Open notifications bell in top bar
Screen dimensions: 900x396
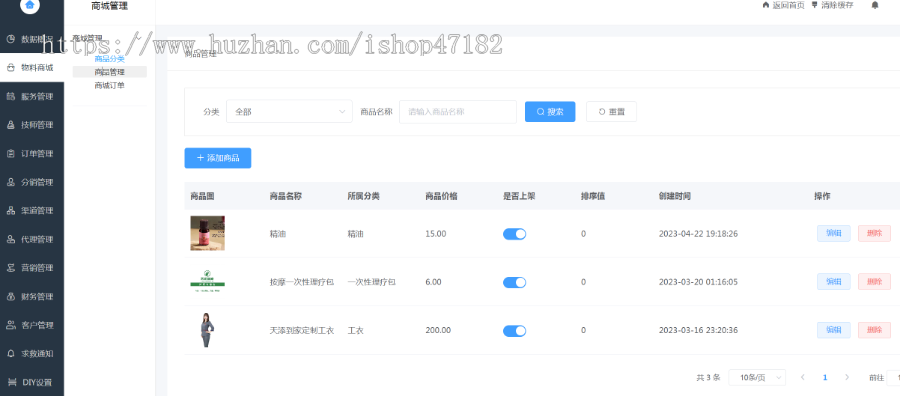click(x=875, y=5)
